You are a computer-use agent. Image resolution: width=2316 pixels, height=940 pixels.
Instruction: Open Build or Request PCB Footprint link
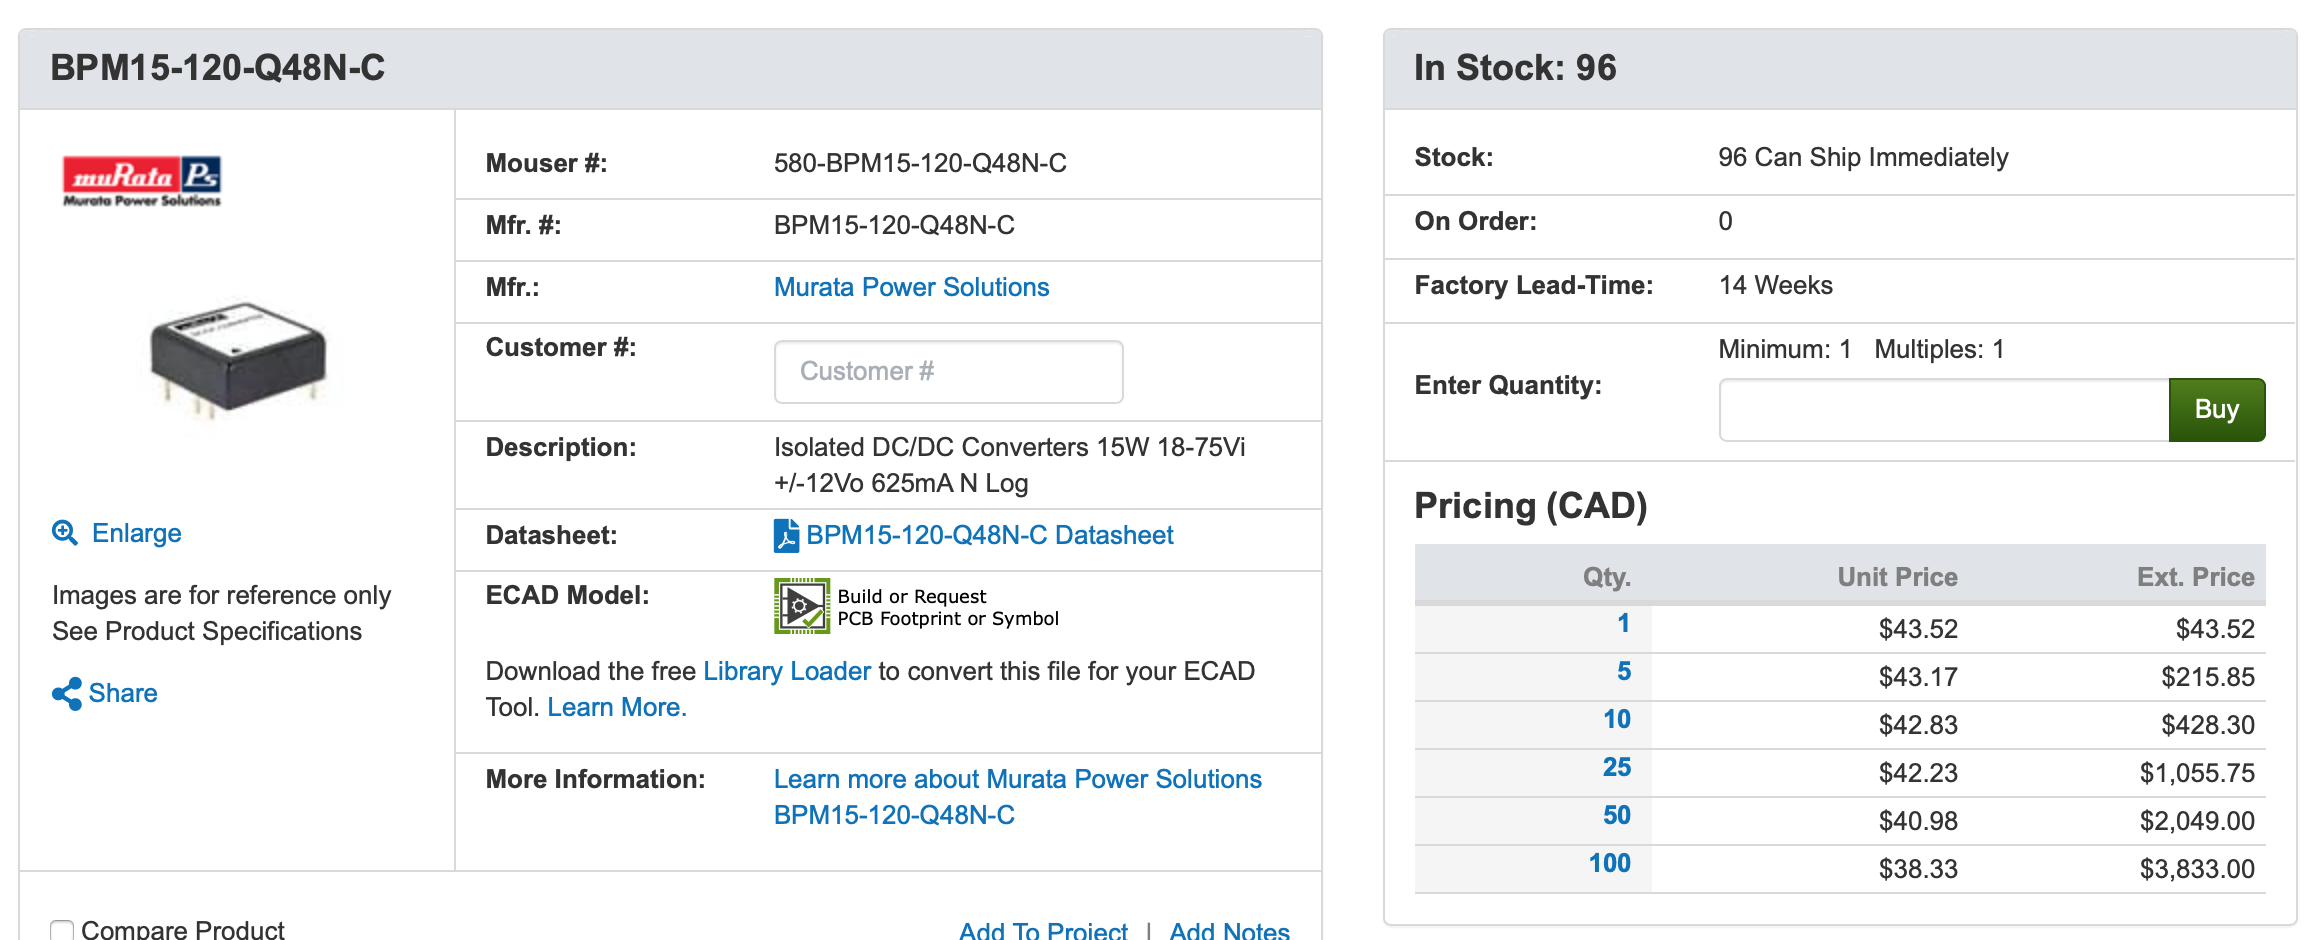click(948, 607)
